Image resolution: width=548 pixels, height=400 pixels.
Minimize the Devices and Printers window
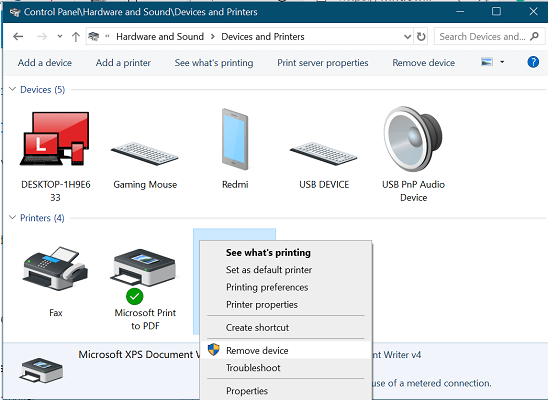[460, 12]
